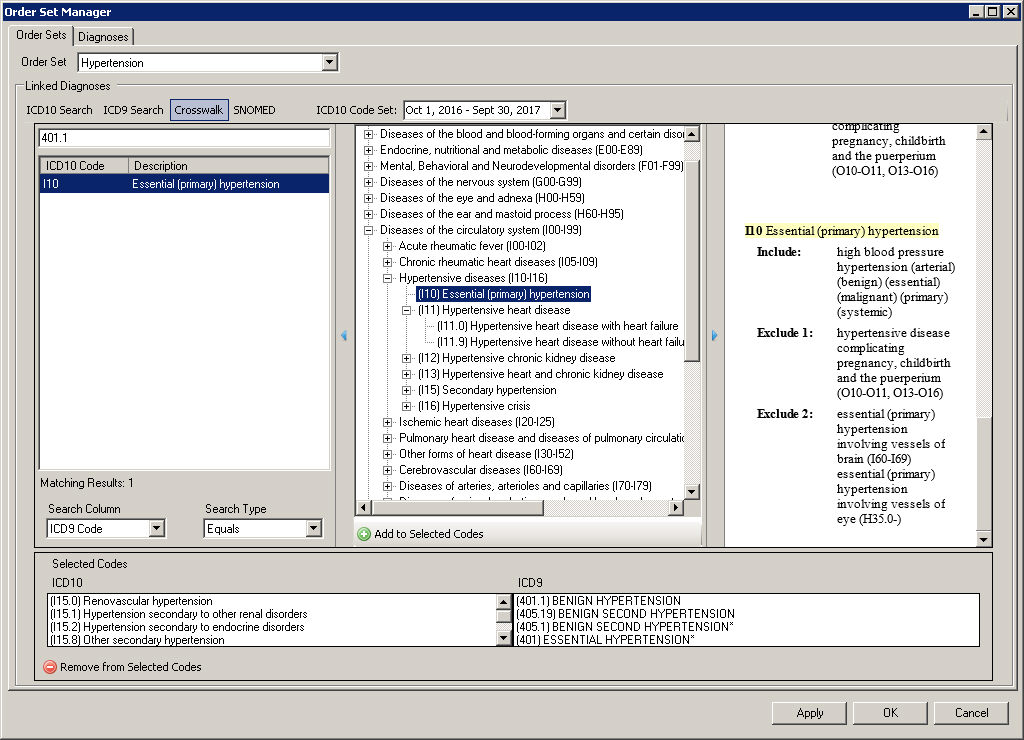Image resolution: width=1024 pixels, height=740 pixels.
Task: Collapse Hypertensive diseases (I10-I16) node
Action: pyautogui.click(x=387, y=278)
